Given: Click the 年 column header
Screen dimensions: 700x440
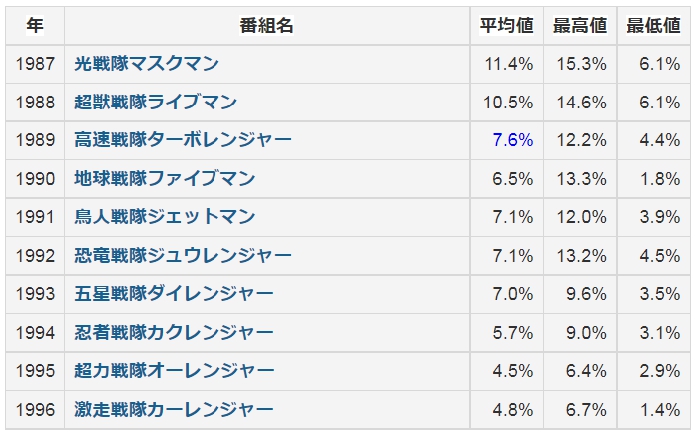Looking at the screenshot, I should (34, 26).
